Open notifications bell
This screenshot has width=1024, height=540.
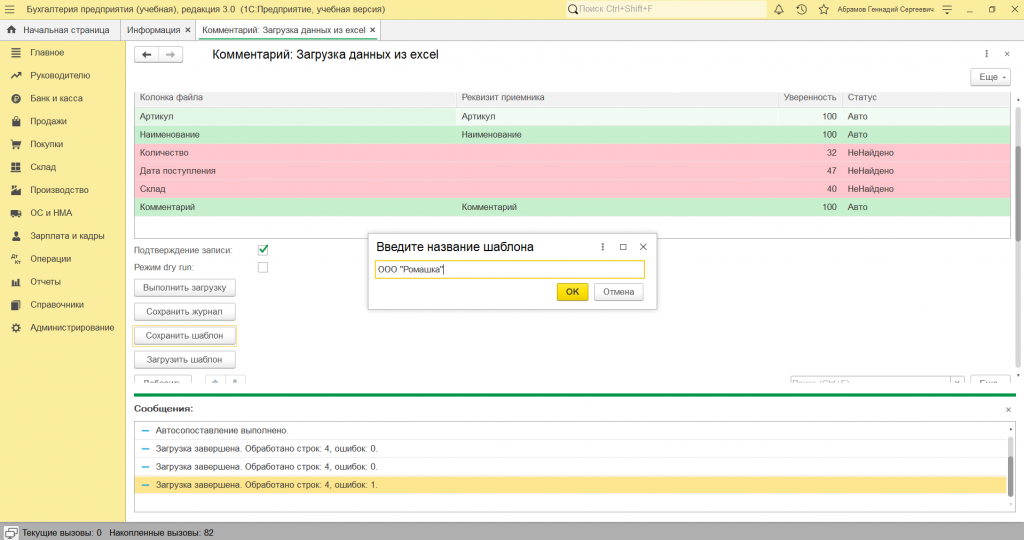[x=778, y=9]
